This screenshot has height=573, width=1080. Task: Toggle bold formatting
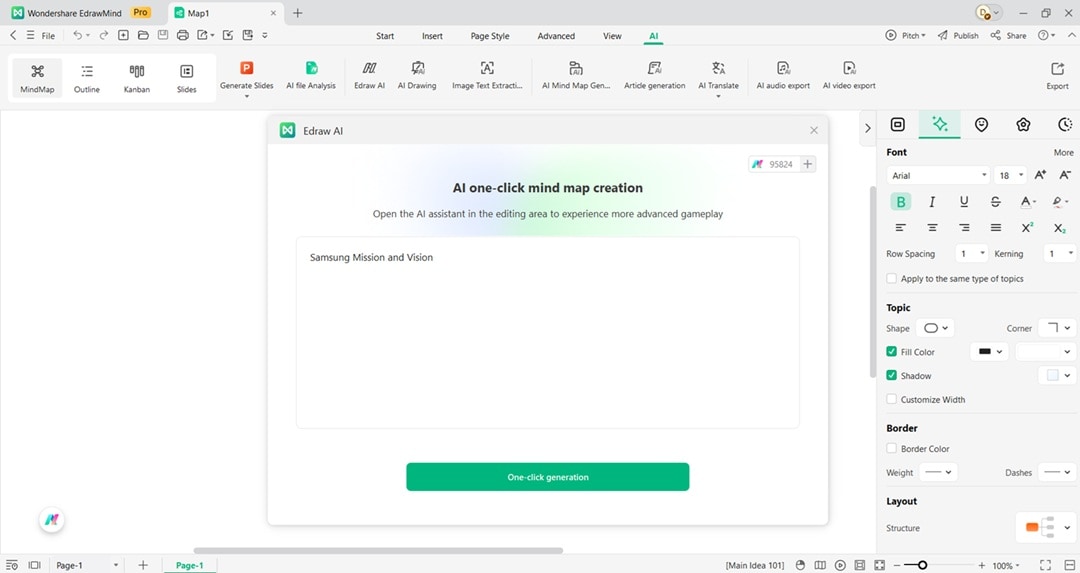tap(900, 201)
